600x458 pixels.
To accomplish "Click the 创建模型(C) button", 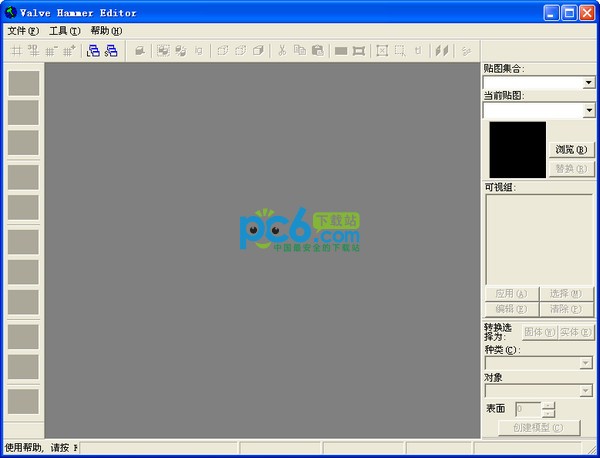I will click(x=539, y=428).
